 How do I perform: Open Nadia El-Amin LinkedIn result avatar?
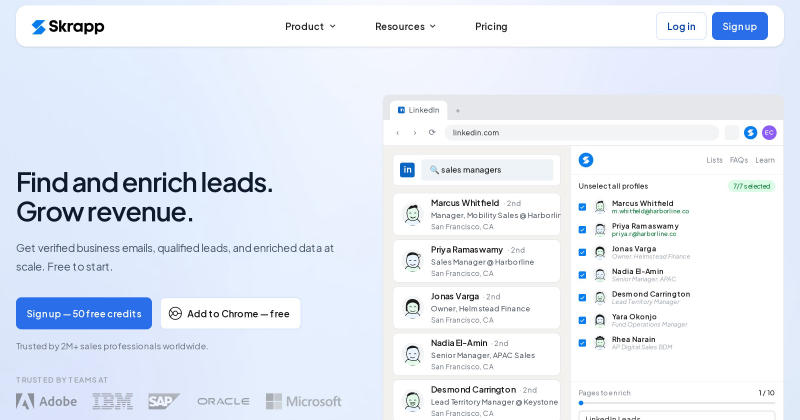(412, 355)
